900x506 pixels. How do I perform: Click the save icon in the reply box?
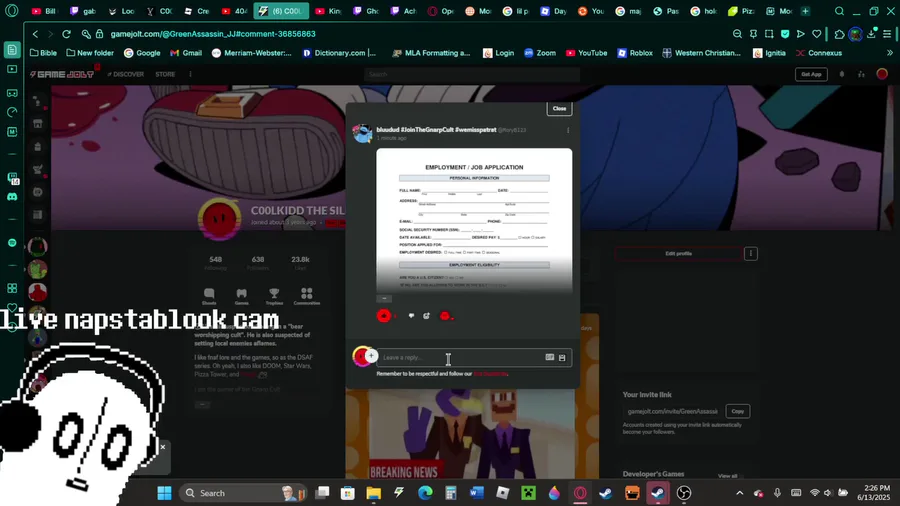(562, 358)
